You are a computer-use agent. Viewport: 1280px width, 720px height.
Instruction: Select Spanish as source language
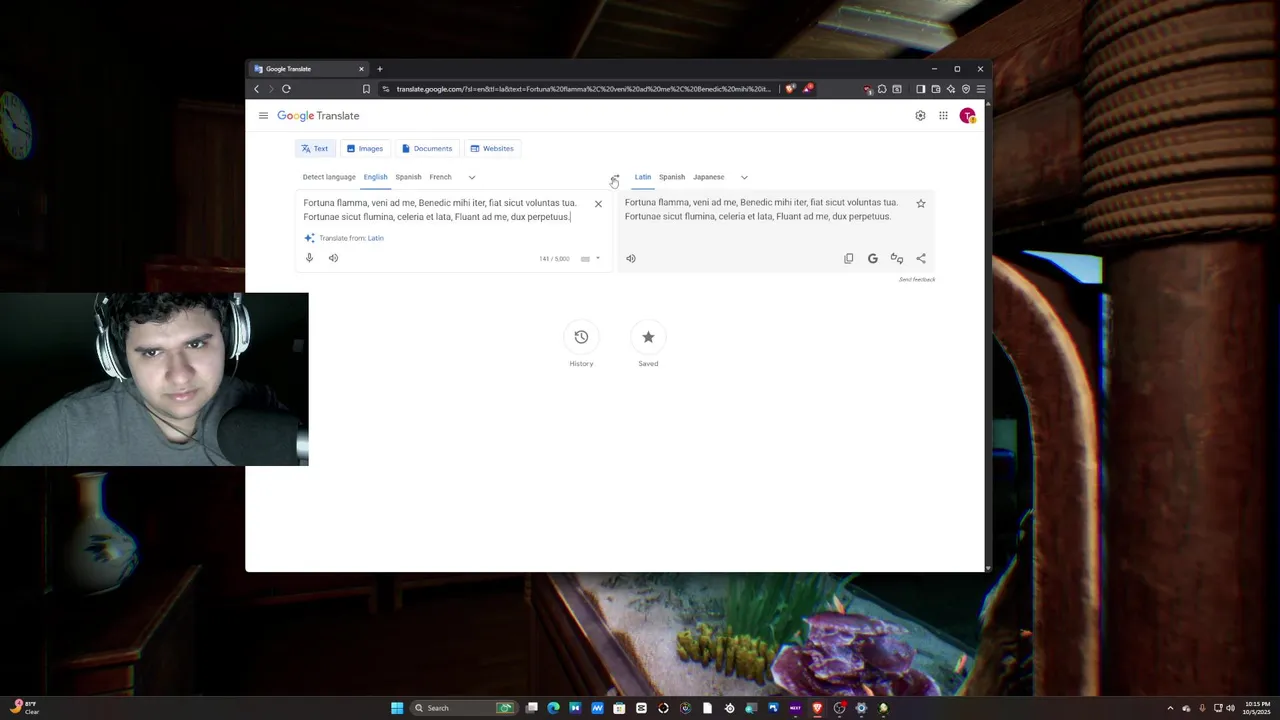click(x=408, y=177)
